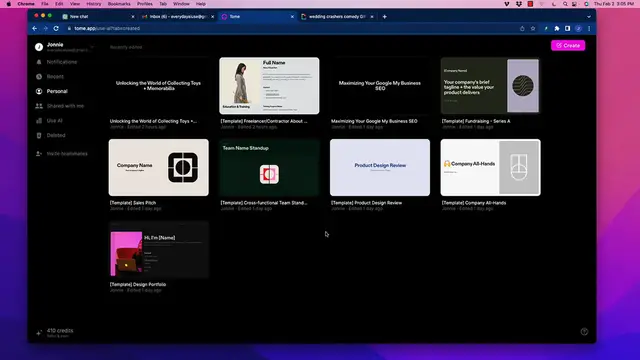The width and height of the screenshot is (640, 360).
Task: Toggle the Chrome side panel icon
Action: click(x=567, y=29)
